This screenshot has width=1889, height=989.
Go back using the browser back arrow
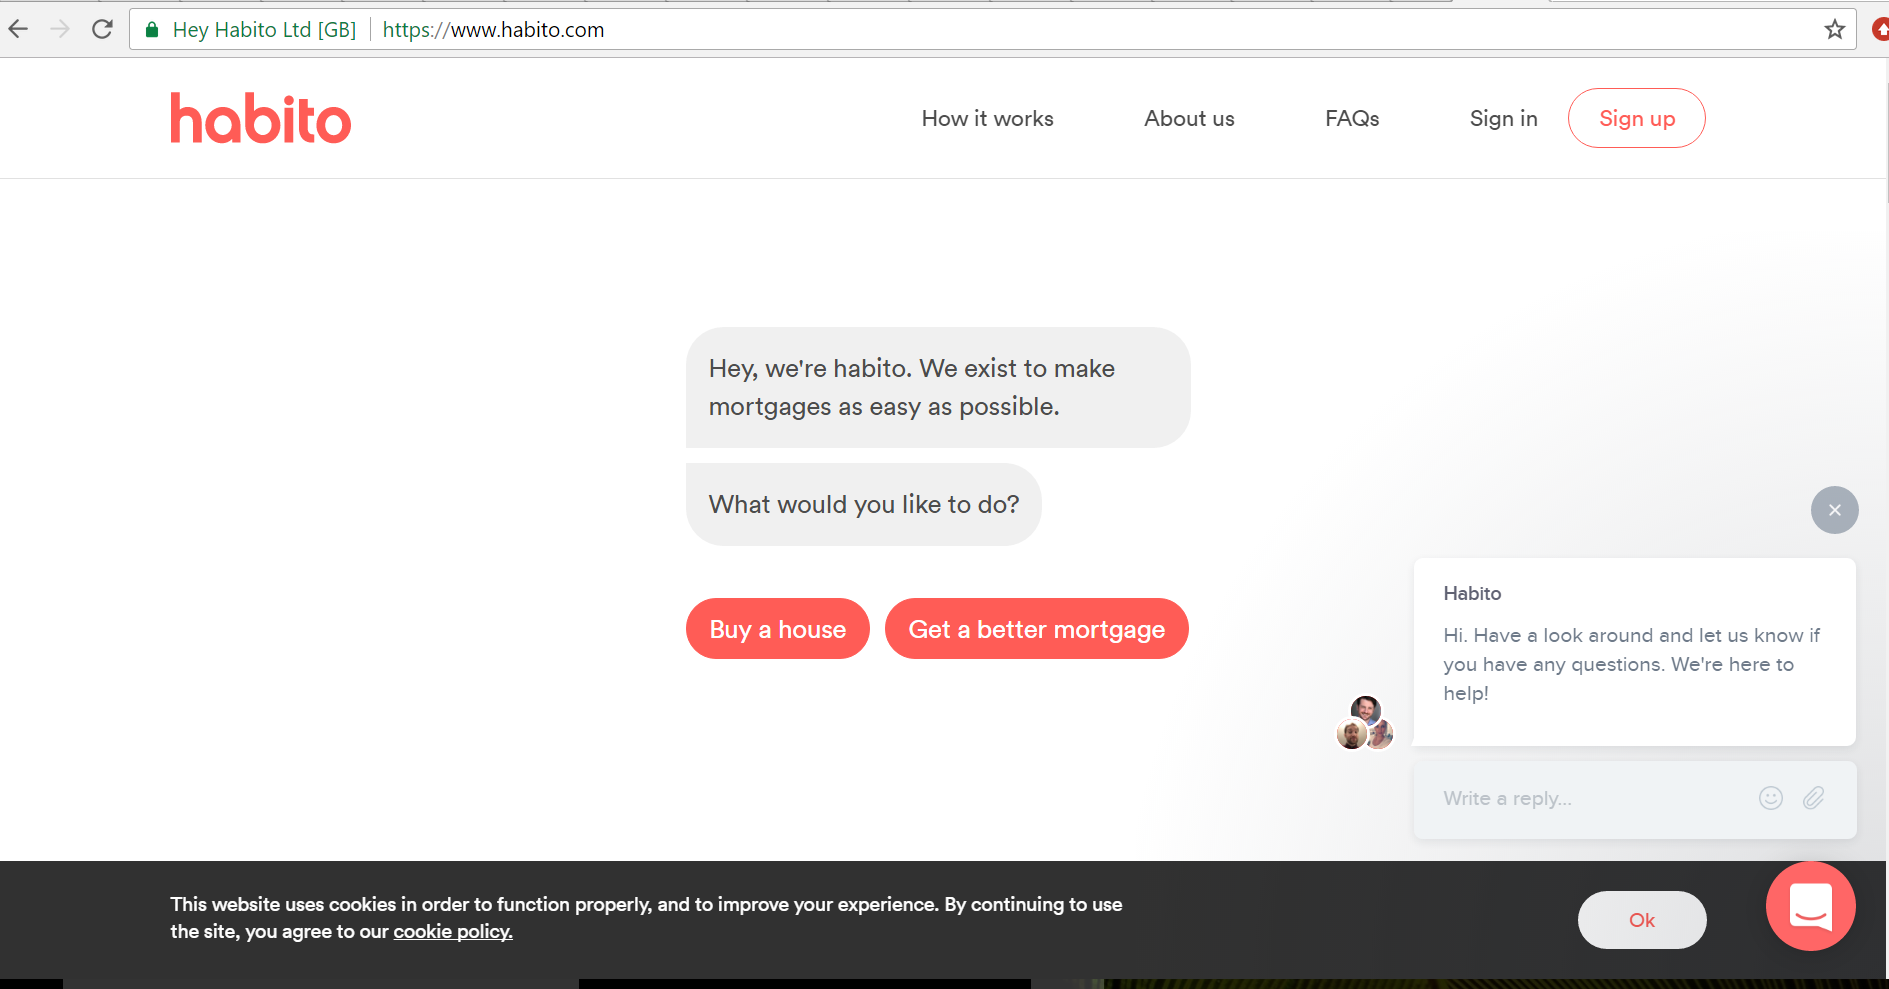(18, 28)
